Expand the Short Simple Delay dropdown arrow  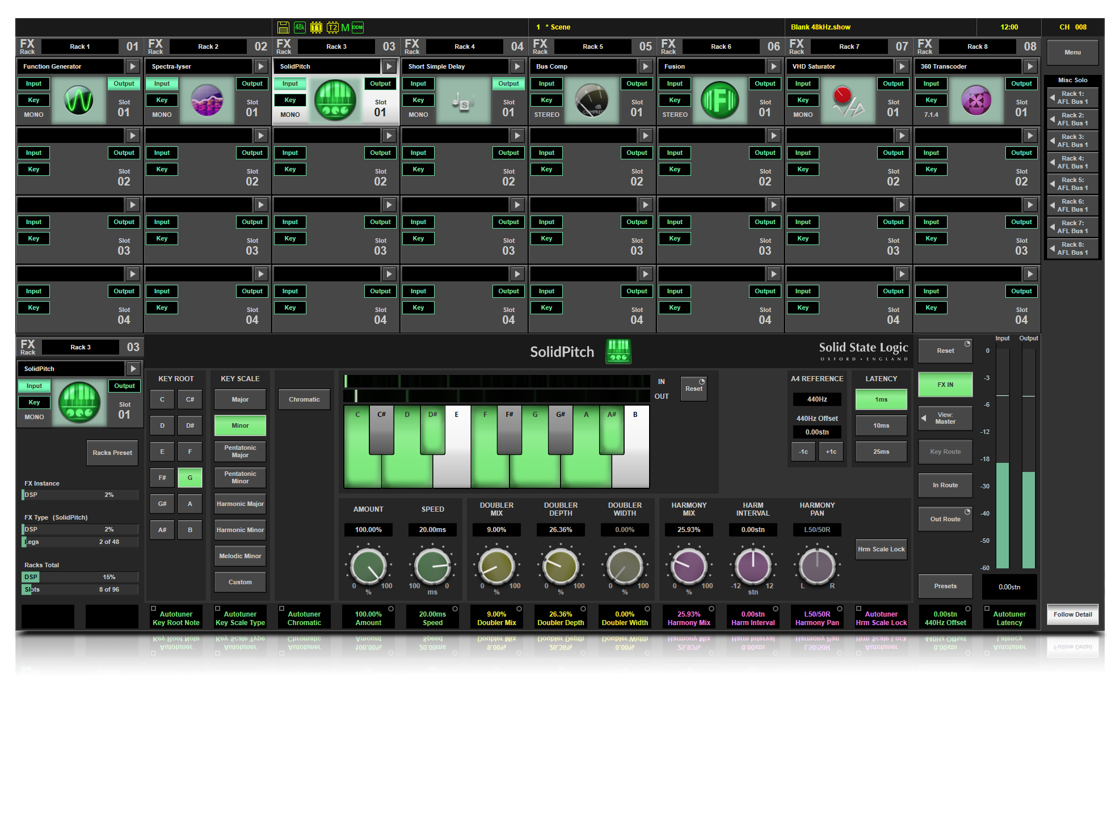[x=517, y=66]
